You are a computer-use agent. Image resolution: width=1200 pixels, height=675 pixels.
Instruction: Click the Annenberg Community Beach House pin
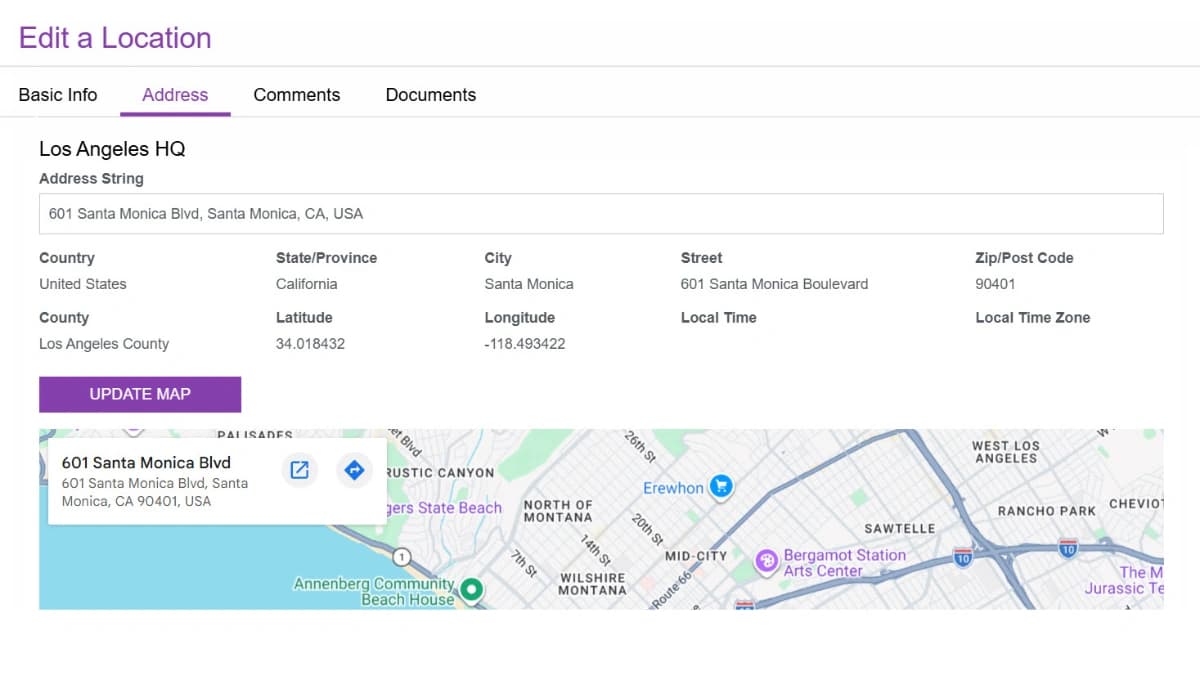coord(471,591)
